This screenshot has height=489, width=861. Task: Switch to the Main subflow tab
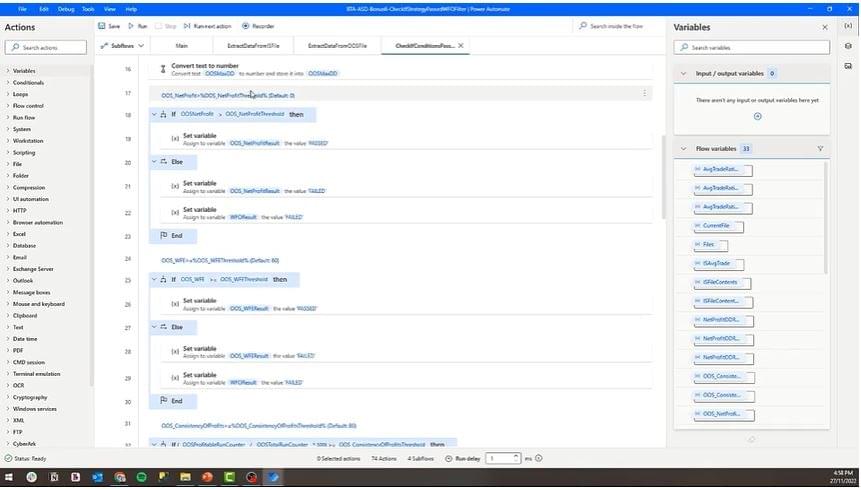coord(181,46)
